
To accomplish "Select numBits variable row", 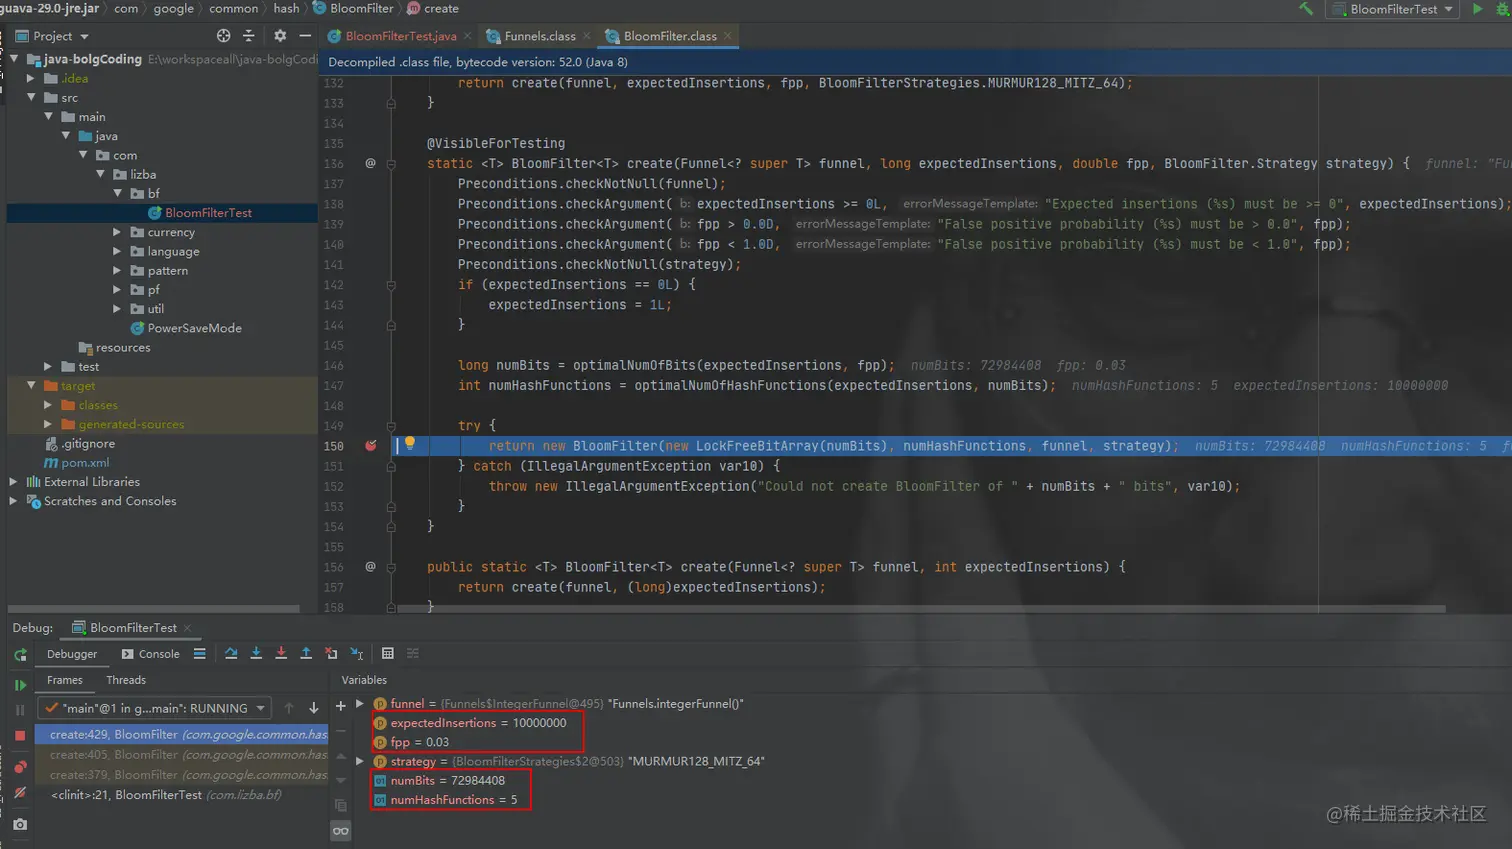I will [447, 781].
